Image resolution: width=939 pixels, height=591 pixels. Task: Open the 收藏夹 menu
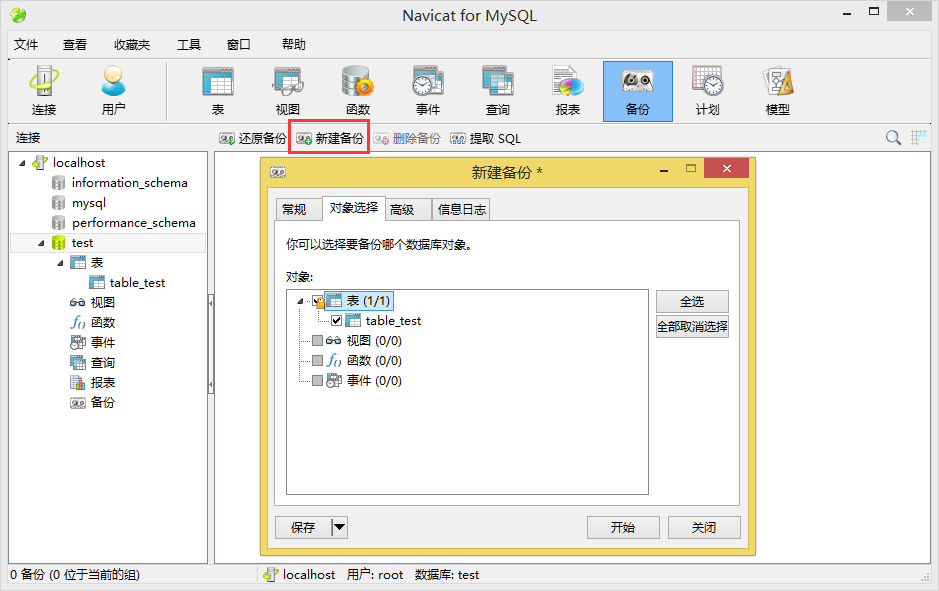click(x=132, y=44)
